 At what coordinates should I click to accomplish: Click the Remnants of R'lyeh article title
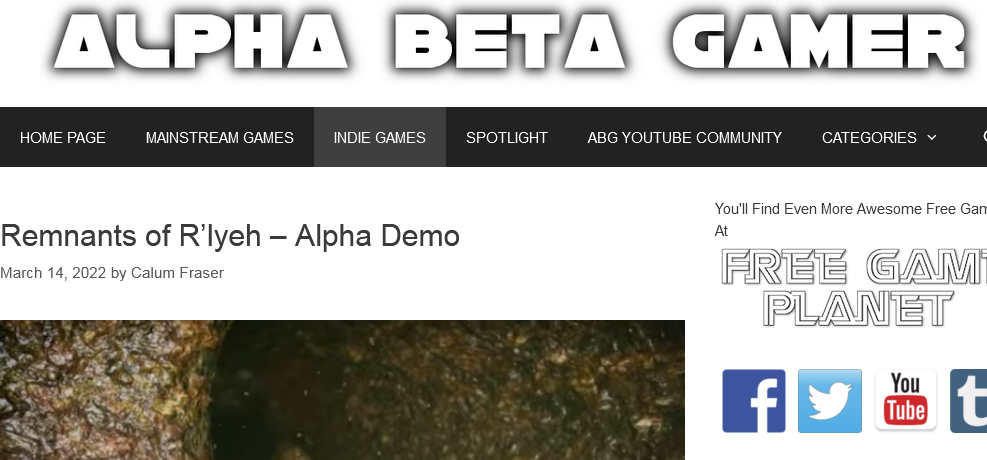230,236
